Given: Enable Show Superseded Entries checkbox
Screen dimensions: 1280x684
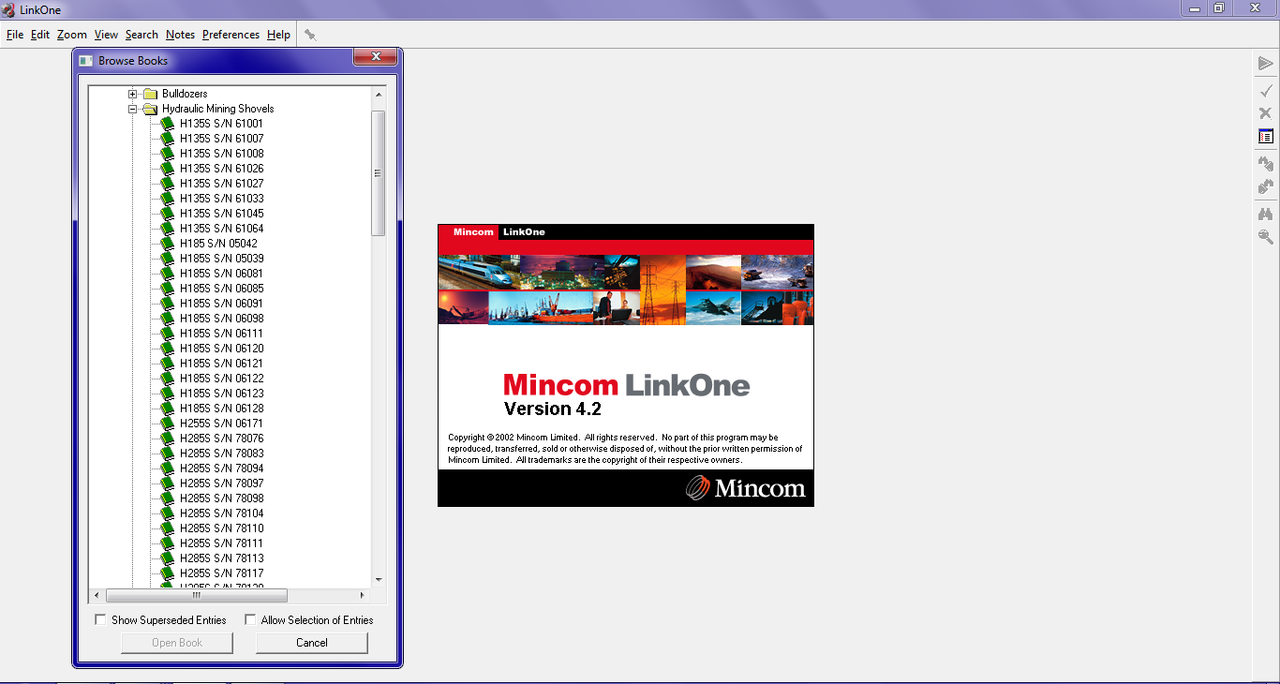Looking at the screenshot, I should 100,620.
